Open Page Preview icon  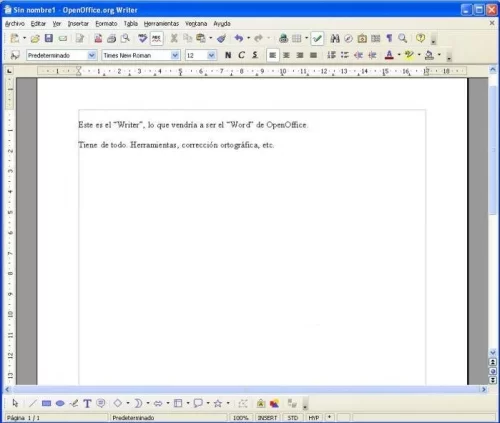click(x=125, y=38)
